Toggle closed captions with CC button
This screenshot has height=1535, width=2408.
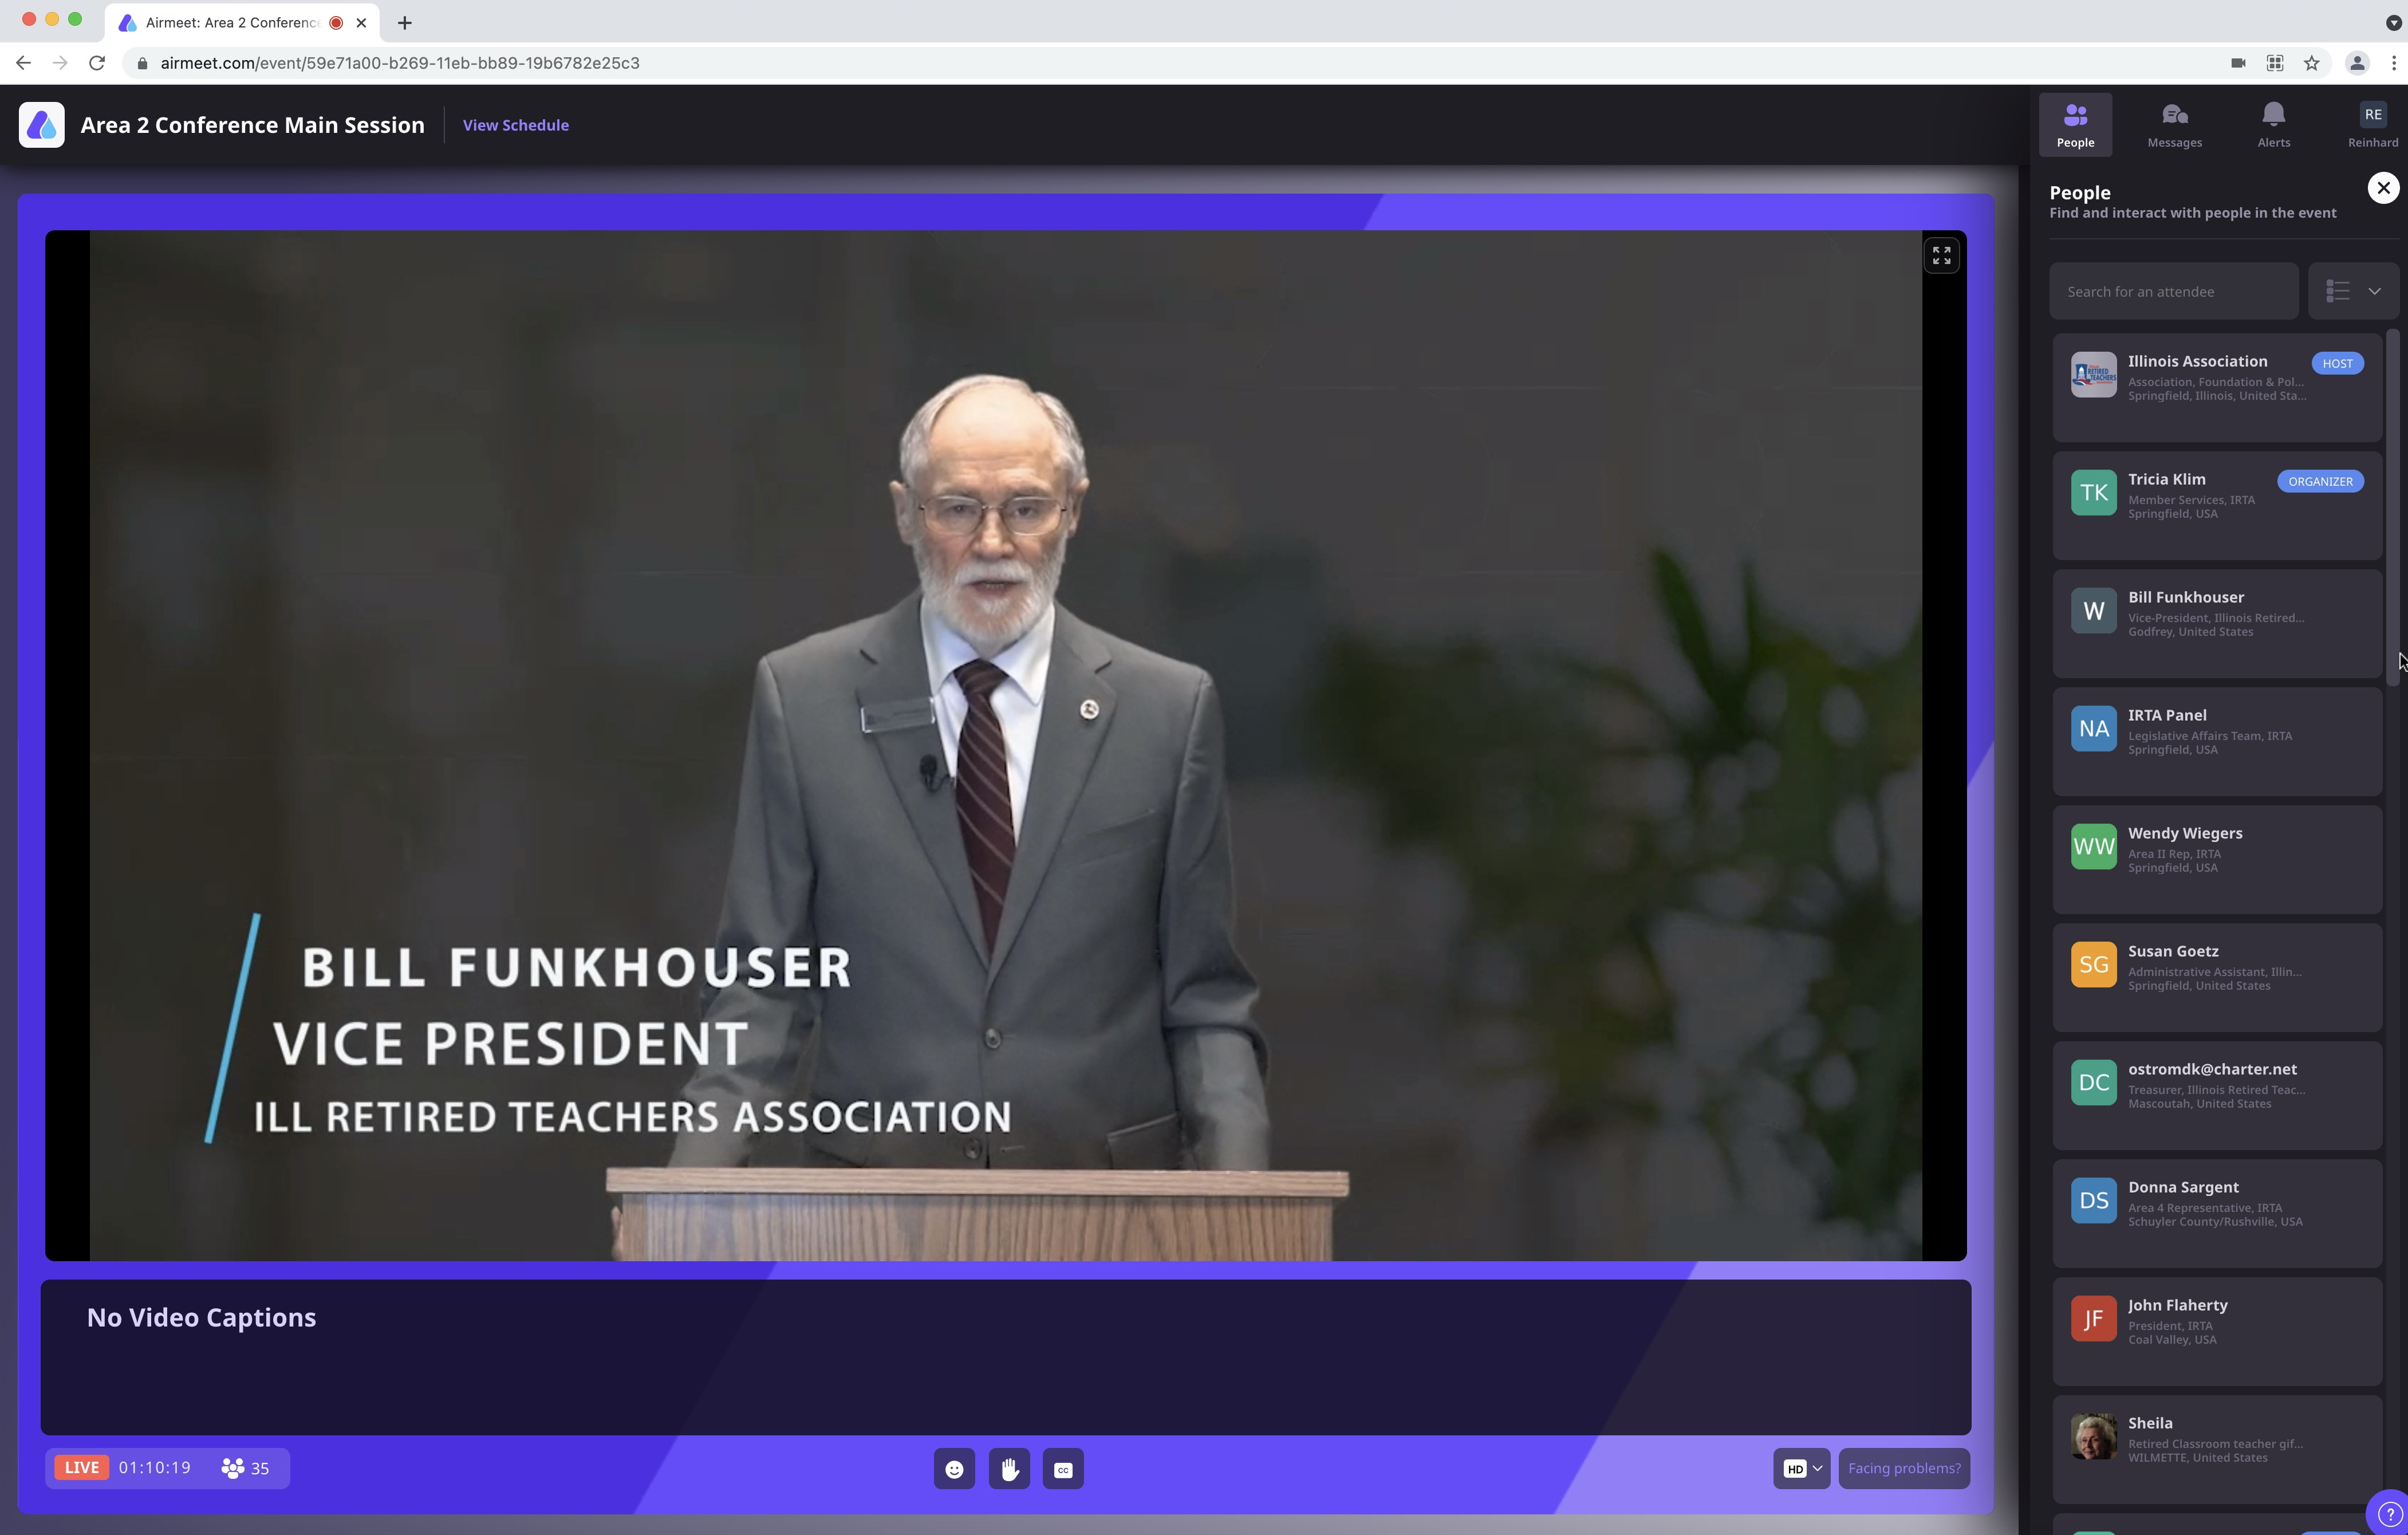[x=1063, y=1469]
